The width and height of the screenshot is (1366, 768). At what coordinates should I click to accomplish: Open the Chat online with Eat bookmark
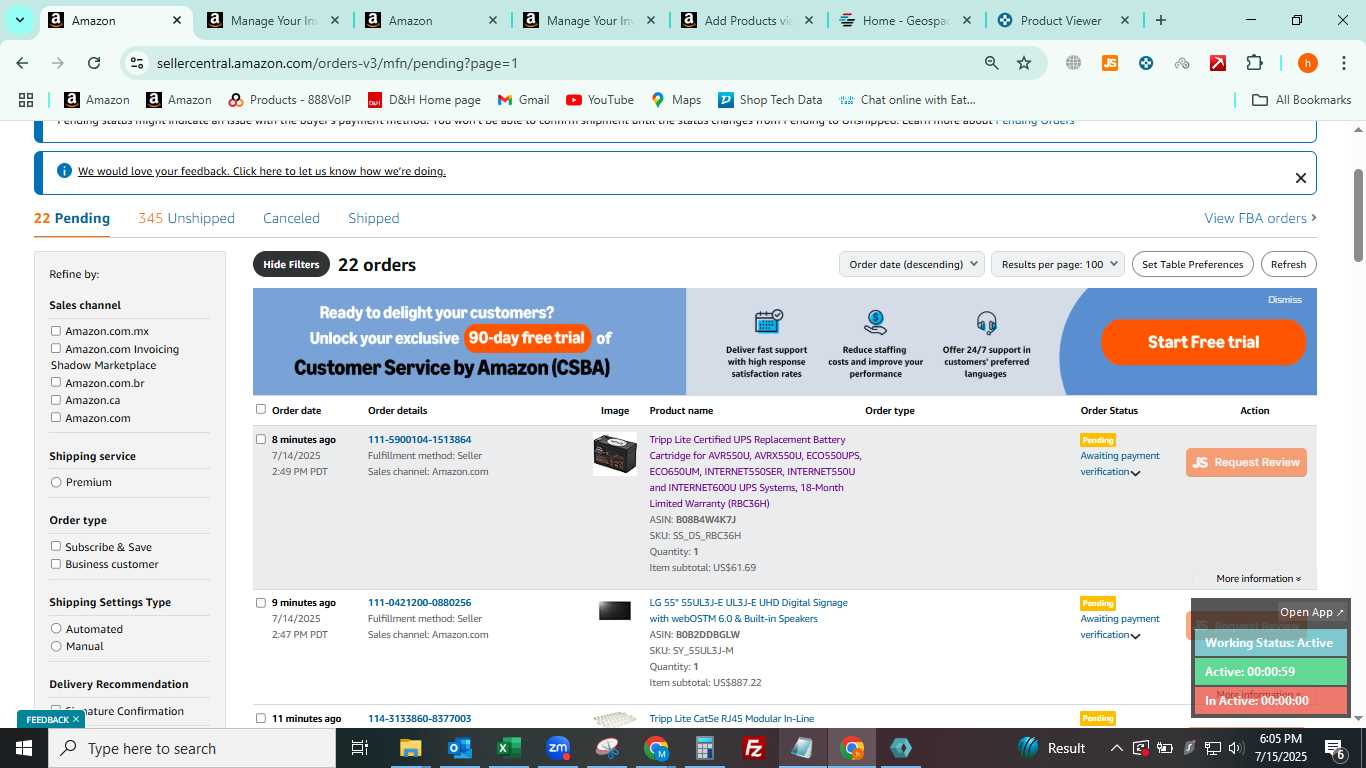click(907, 100)
